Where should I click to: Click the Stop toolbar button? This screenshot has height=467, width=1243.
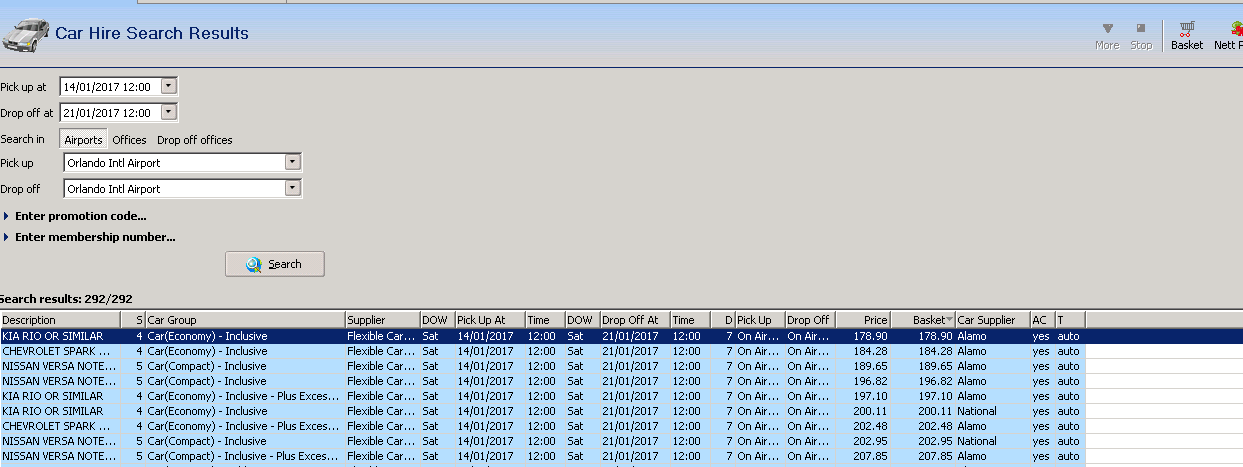pyautogui.click(x=1141, y=35)
